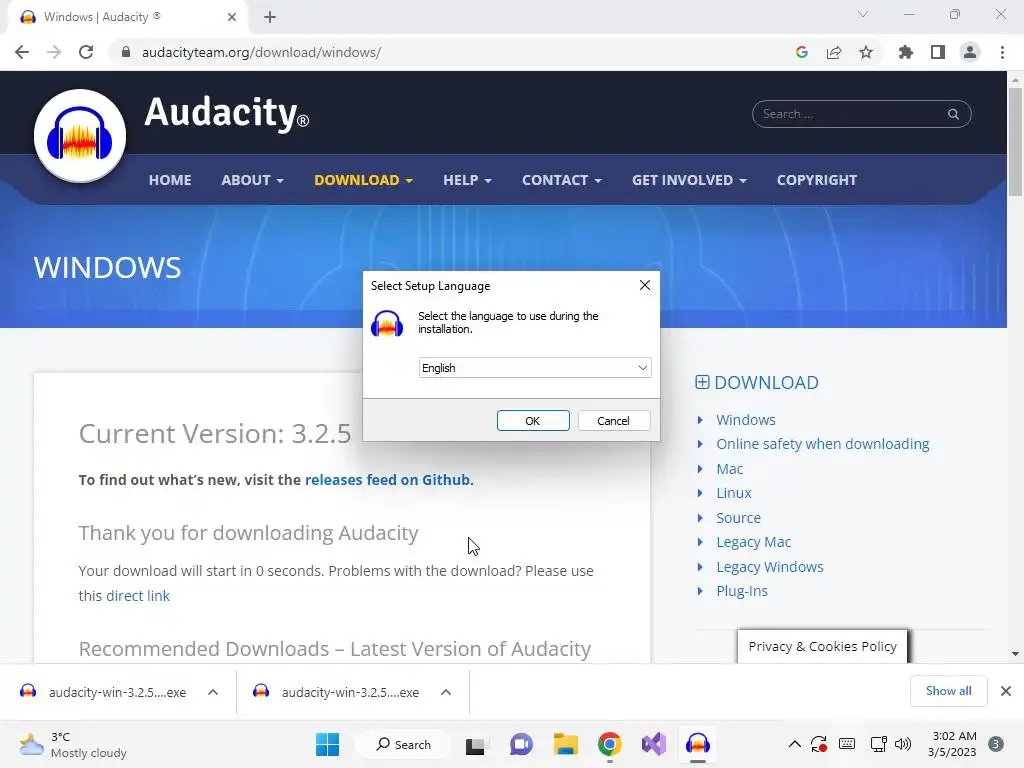Open the share page icon
This screenshot has width=1024, height=768.
click(x=834, y=52)
